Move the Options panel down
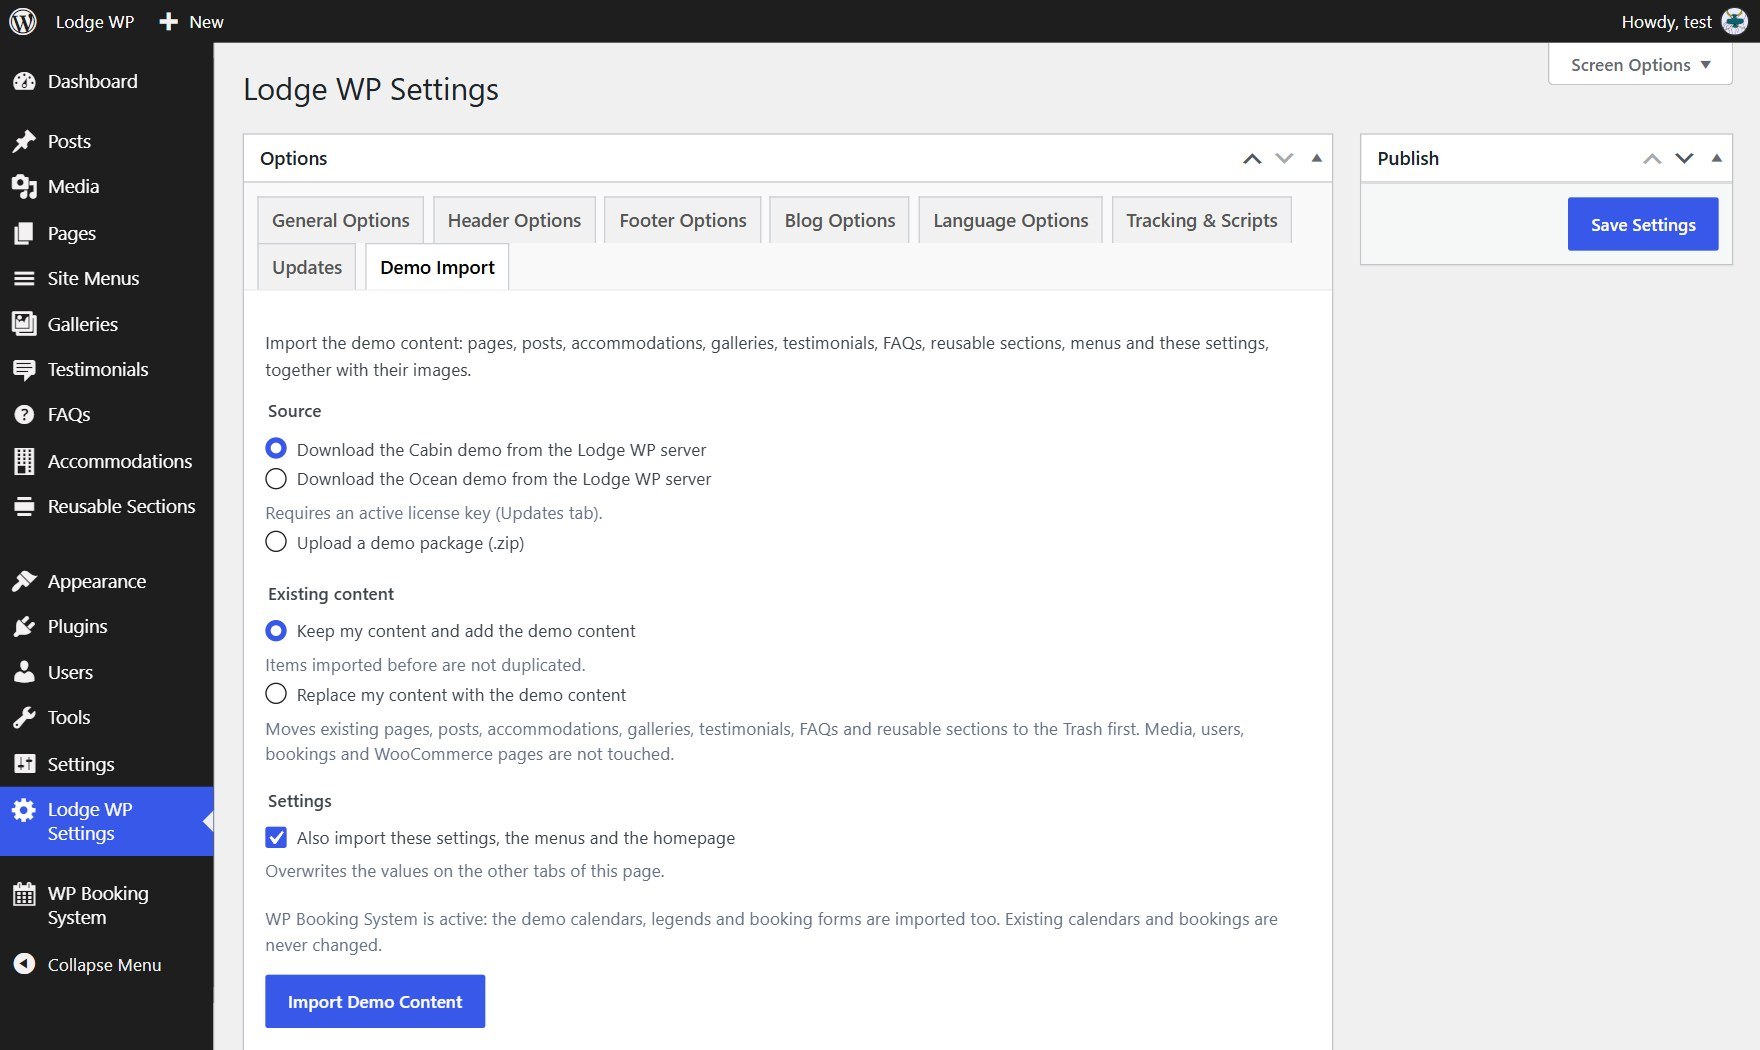 point(1285,159)
